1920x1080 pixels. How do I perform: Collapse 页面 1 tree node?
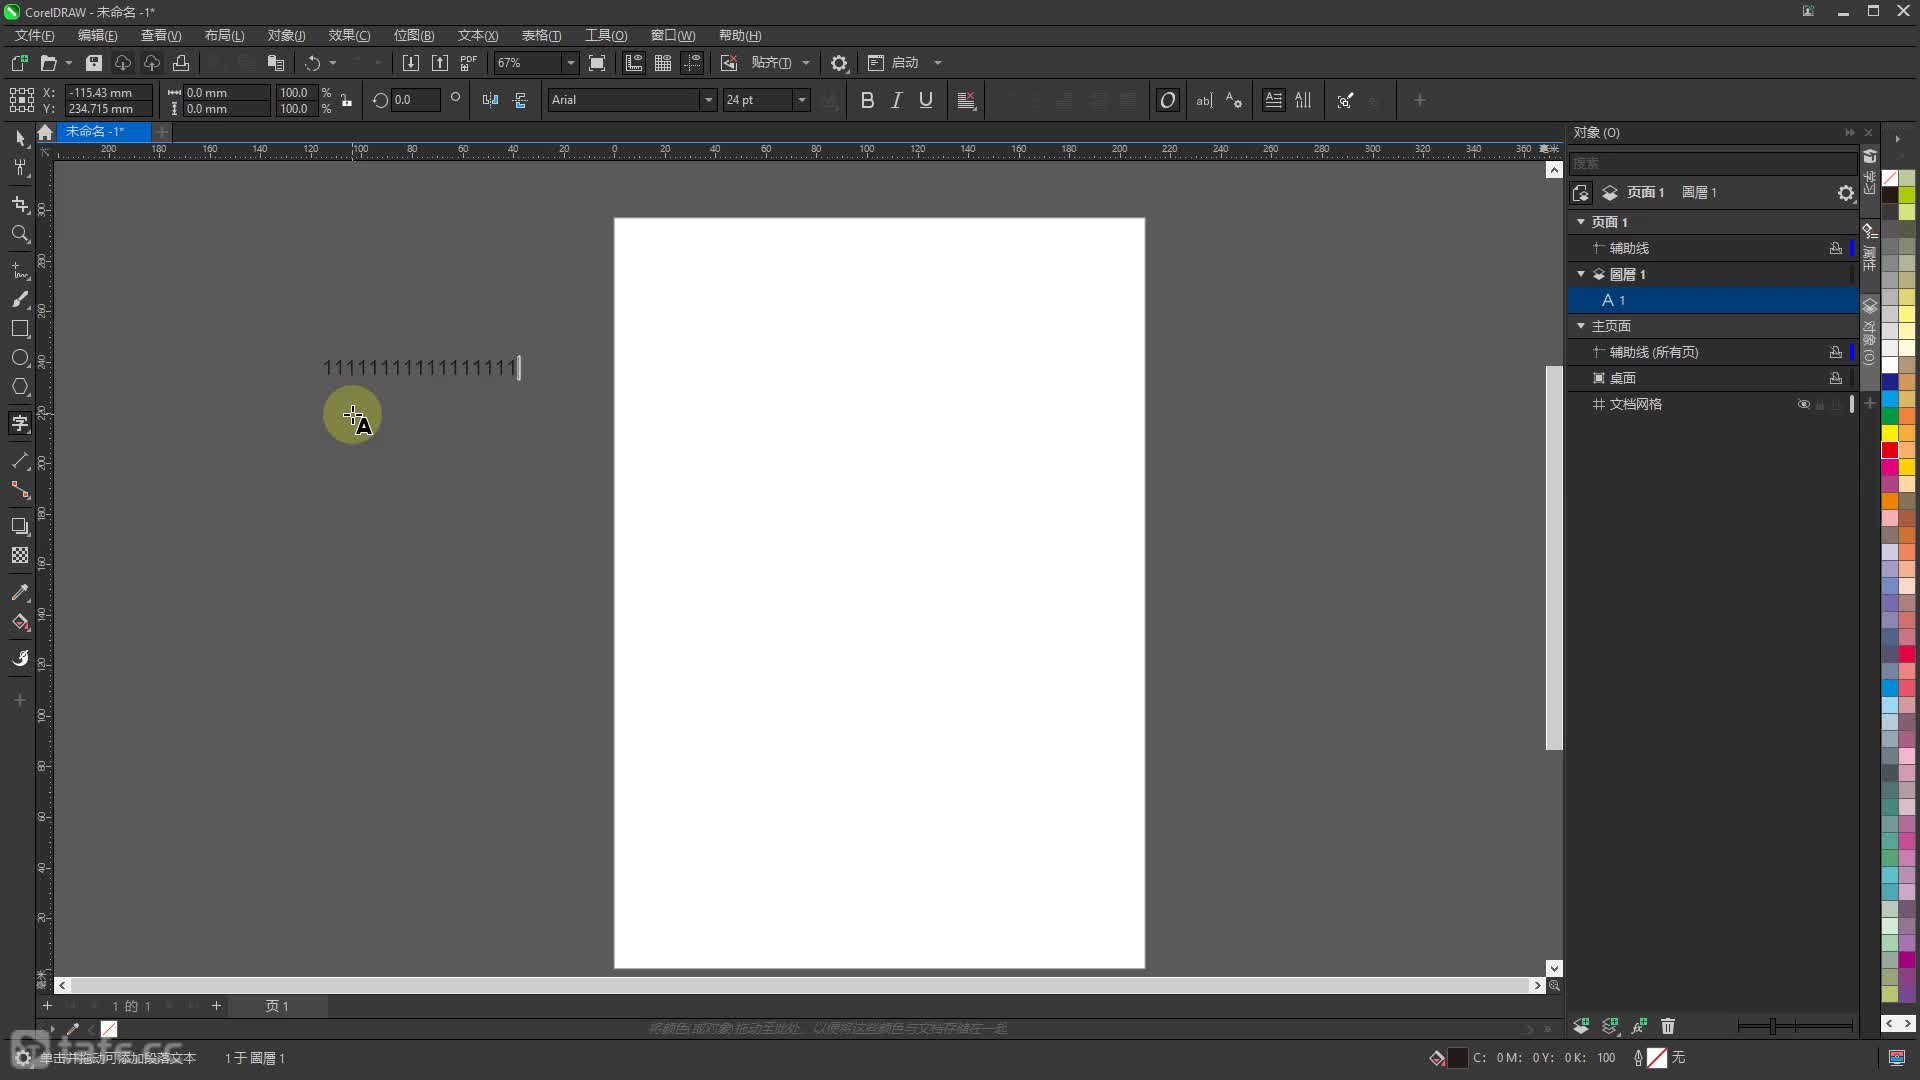pos(1581,222)
